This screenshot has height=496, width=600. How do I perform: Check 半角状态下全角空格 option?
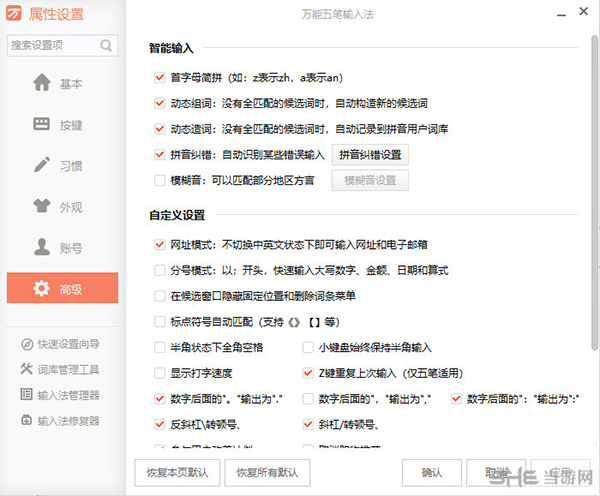click(x=160, y=347)
